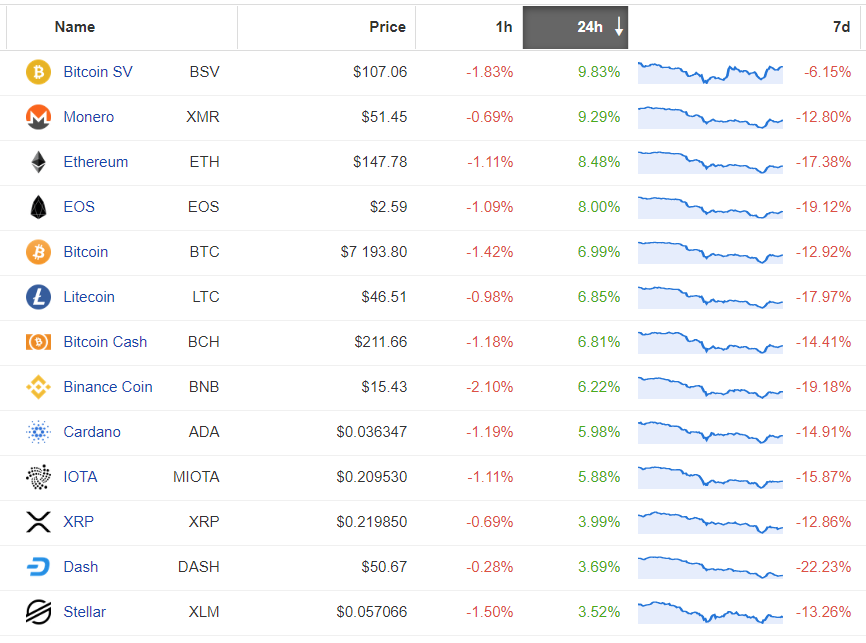Click the XRP coin logo

point(38,522)
